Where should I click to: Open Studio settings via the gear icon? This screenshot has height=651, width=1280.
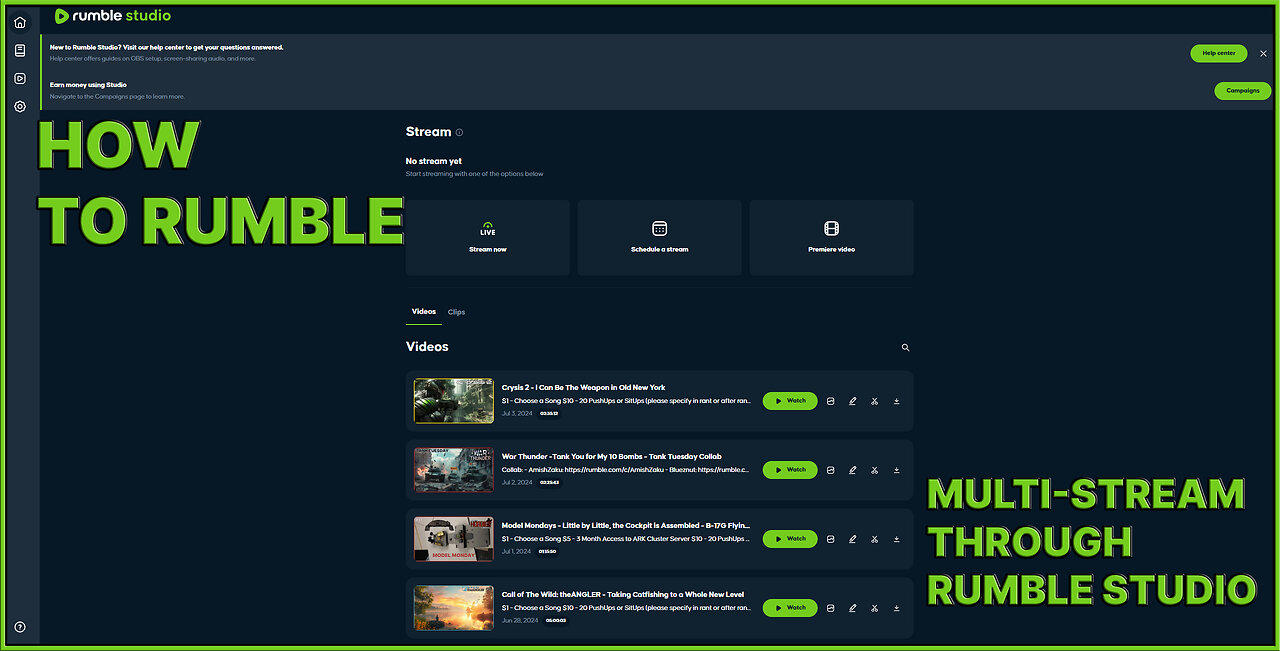[x=19, y=106]
